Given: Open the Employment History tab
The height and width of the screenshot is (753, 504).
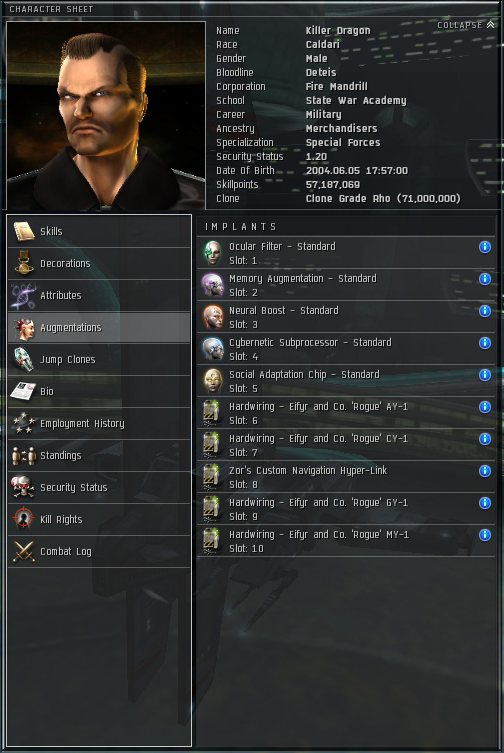Looking at the screenshot, I should (99, 424).
